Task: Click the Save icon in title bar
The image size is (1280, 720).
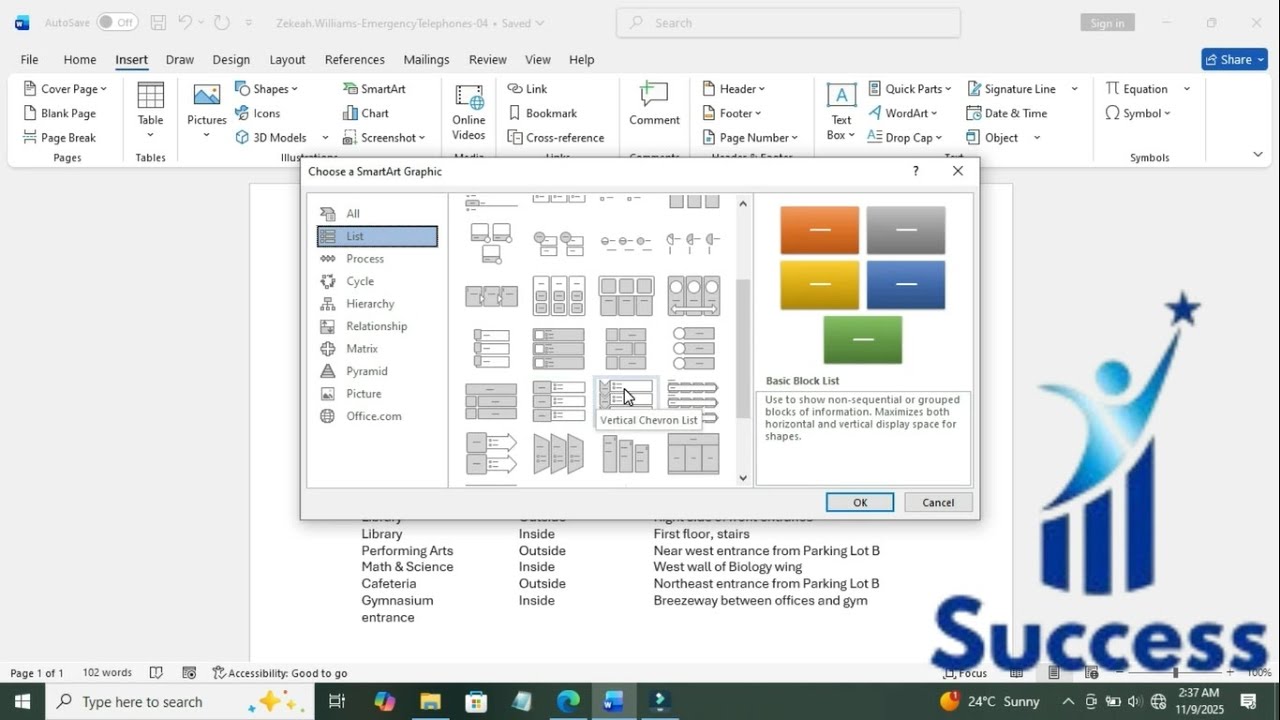Action: pyautogui.click(x=158, y=22)
